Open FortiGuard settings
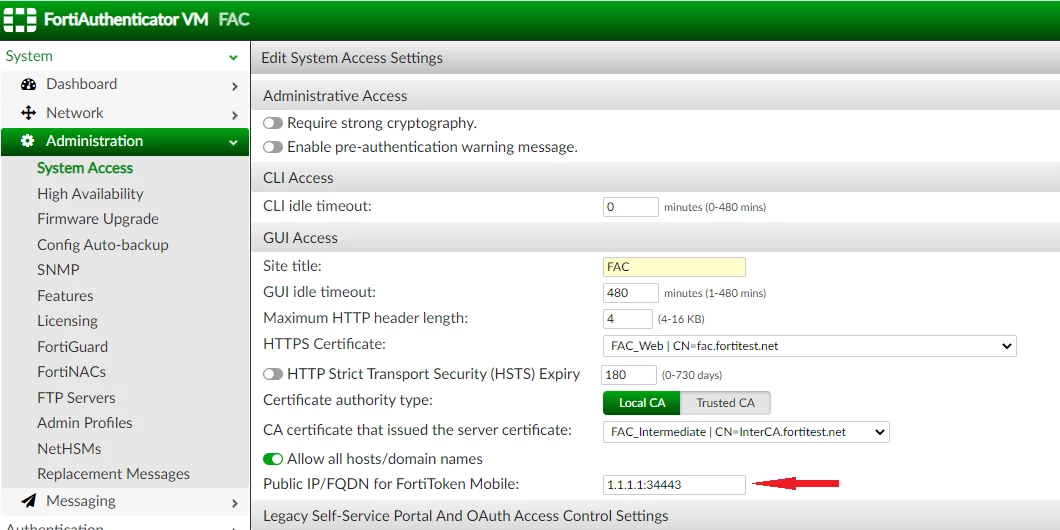Screen dimensions: 1060x530 72,346
